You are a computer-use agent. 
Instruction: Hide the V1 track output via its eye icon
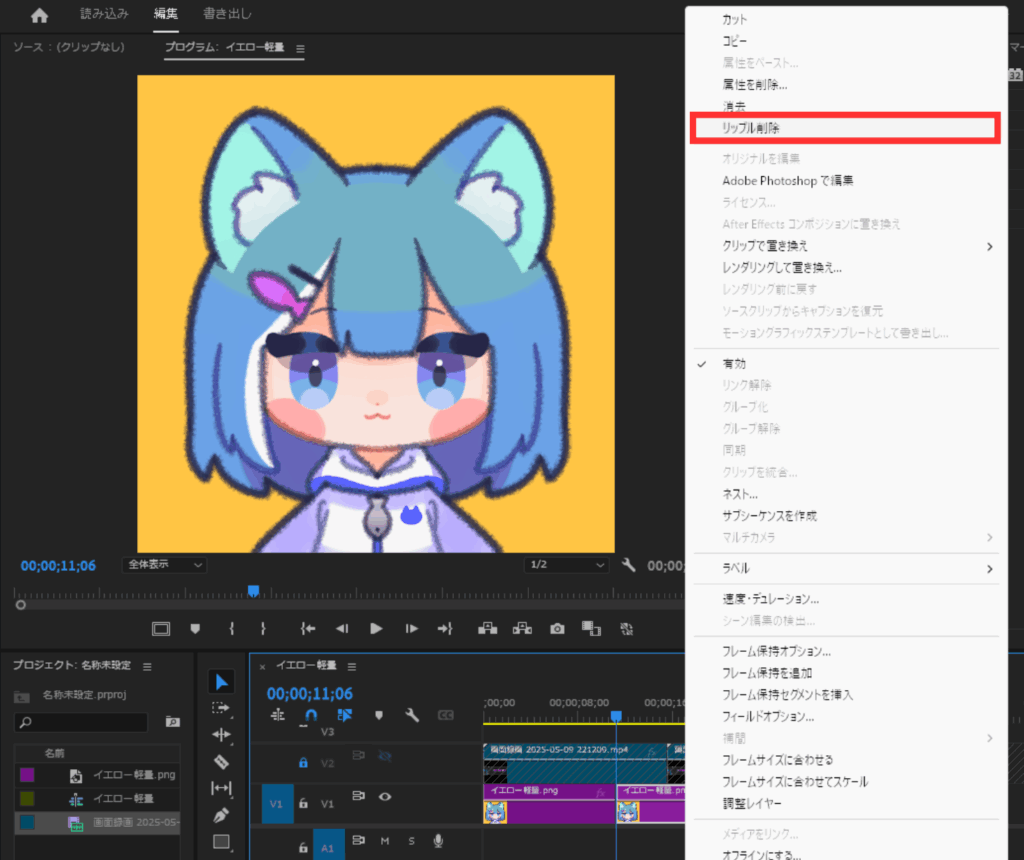[x=386, y=797]
